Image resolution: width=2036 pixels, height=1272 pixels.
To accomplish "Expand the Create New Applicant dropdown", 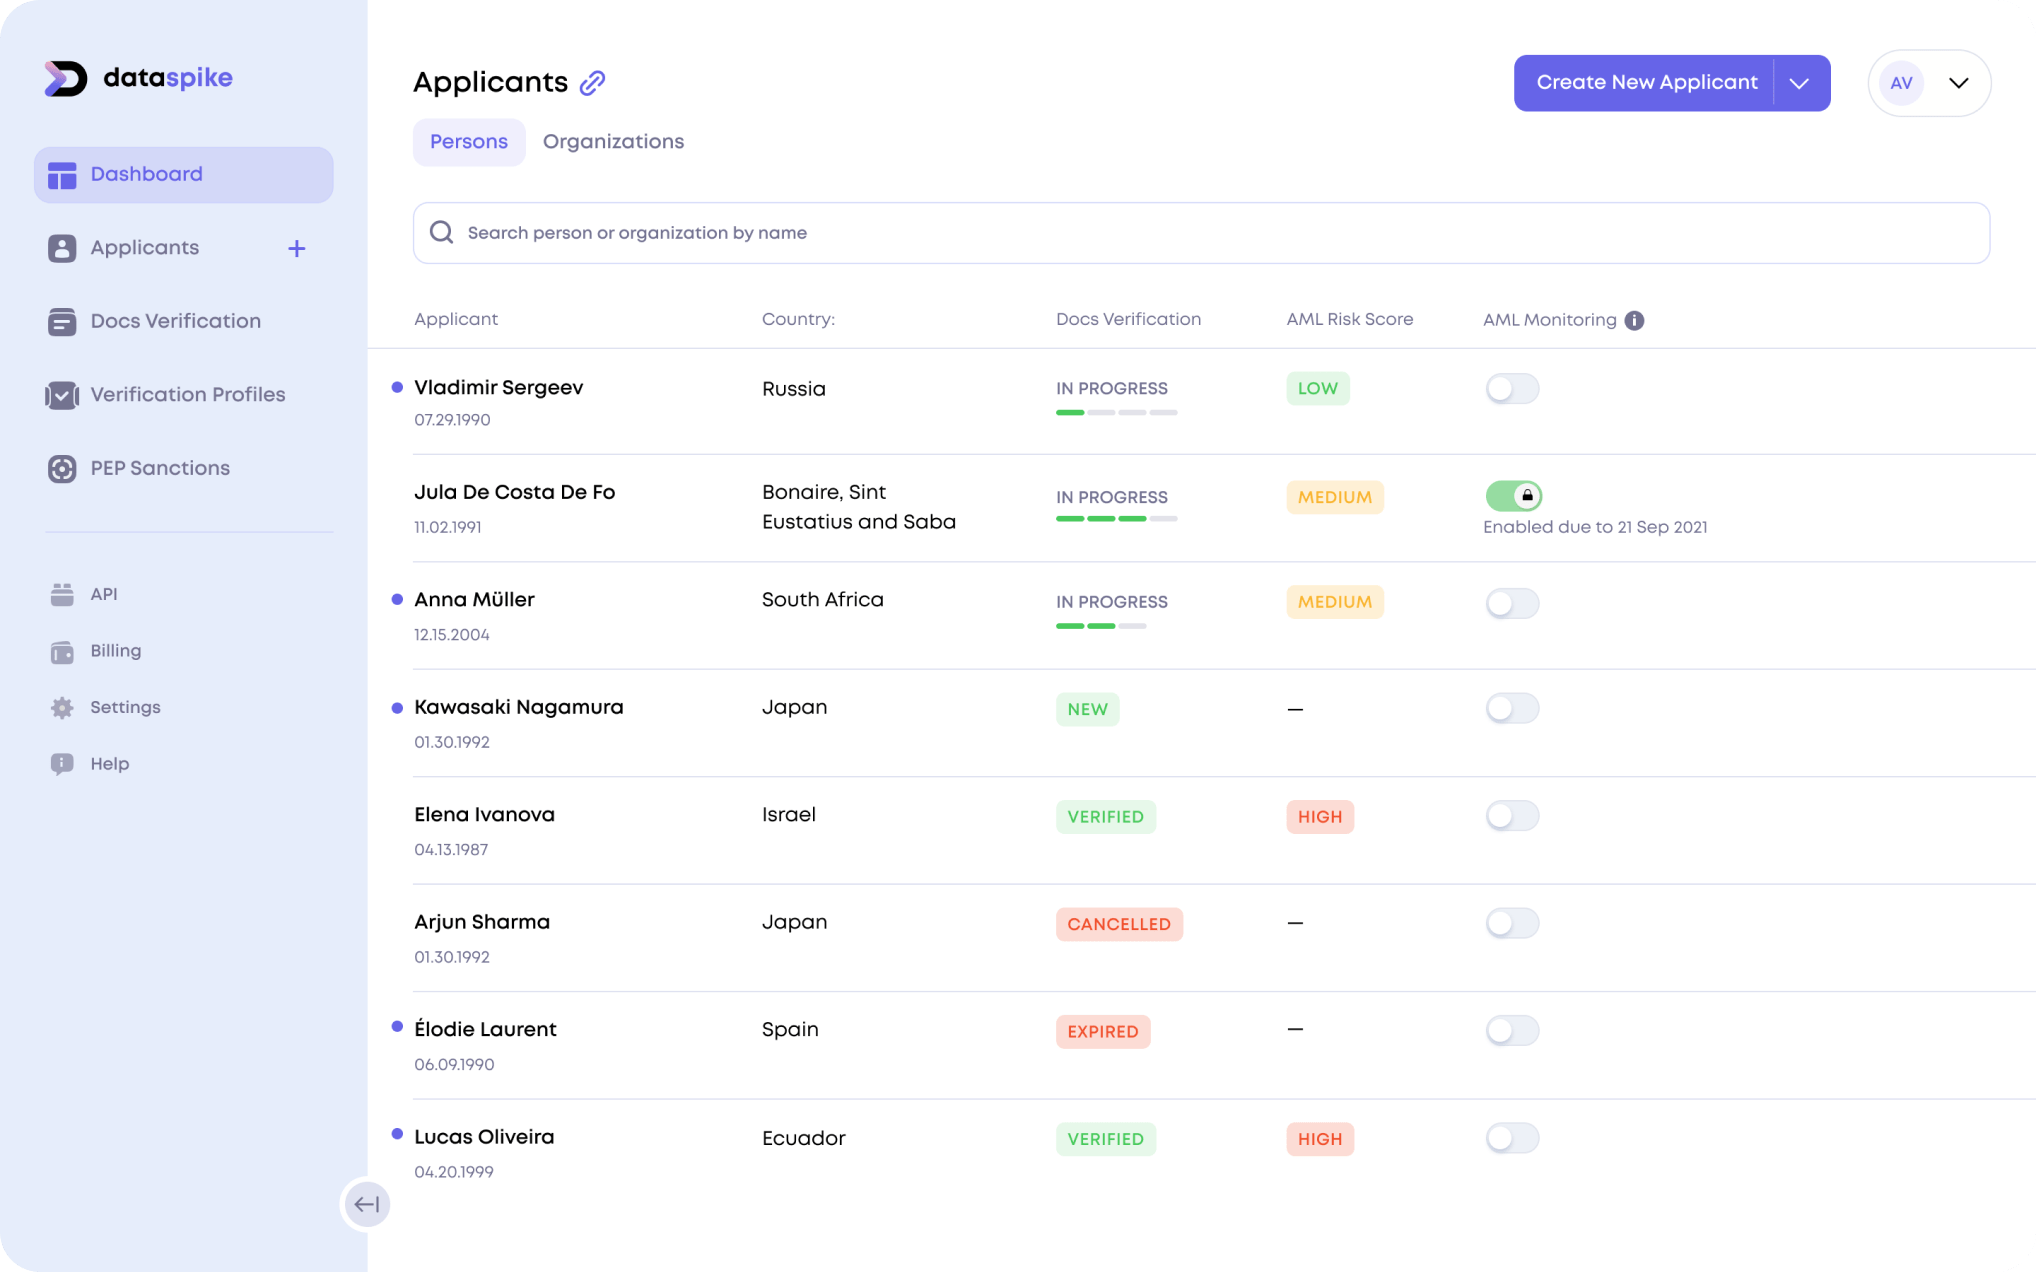I will coord(1800,84).
